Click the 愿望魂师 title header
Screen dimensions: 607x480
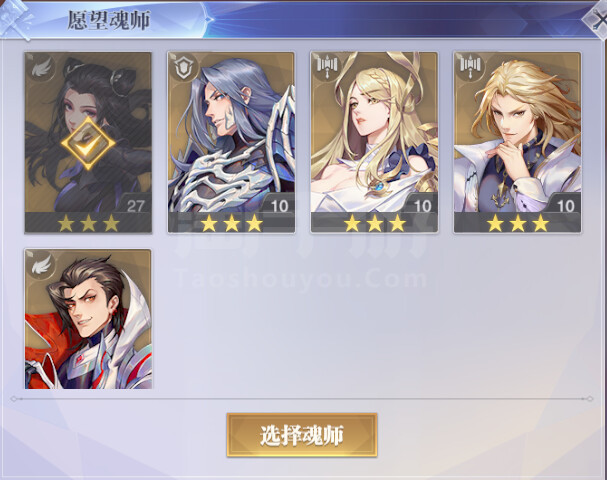click(109, 20)
